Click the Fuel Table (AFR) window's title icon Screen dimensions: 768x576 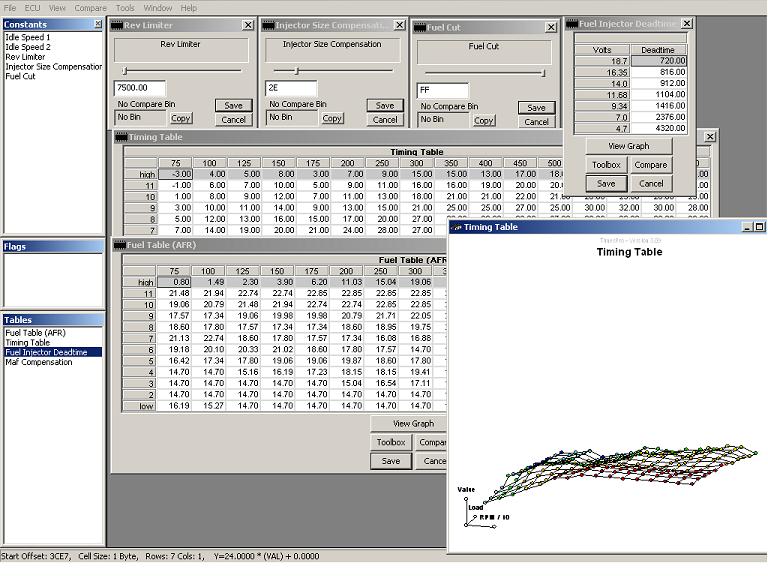point(118,244)
